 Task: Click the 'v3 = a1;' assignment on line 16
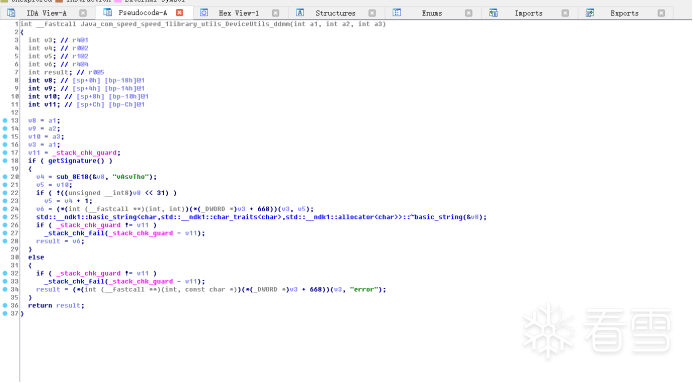click(44, 144)
